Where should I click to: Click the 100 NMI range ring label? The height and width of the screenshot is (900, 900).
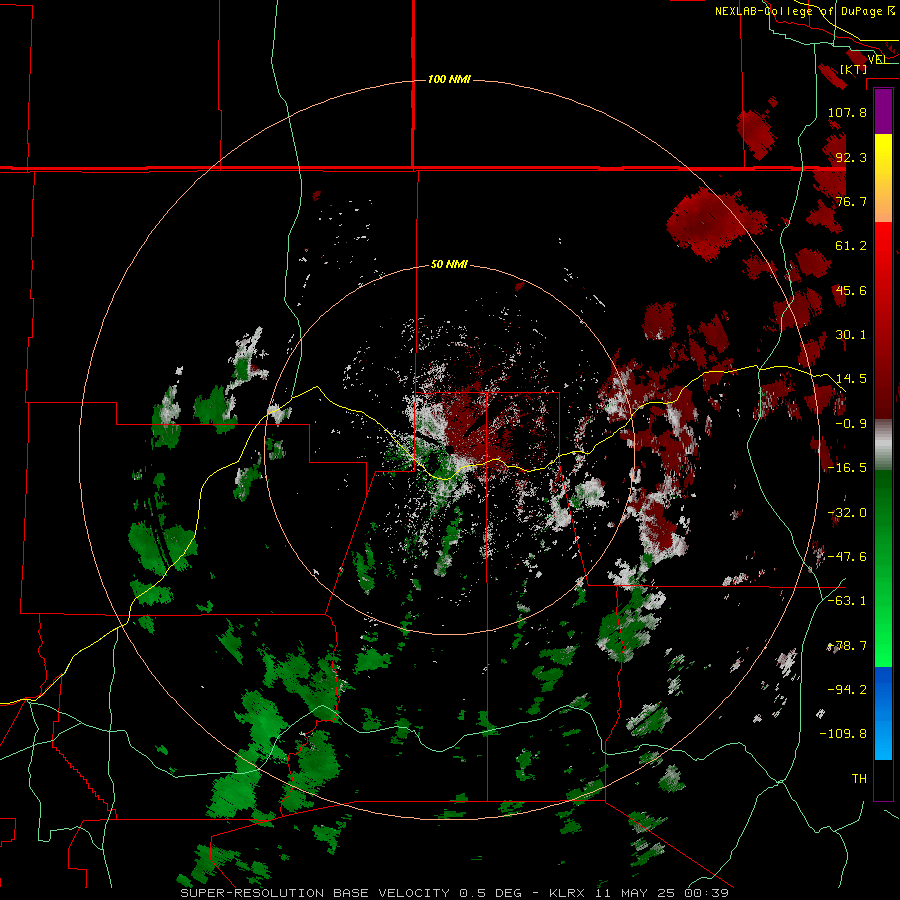[x=449, y=79]
